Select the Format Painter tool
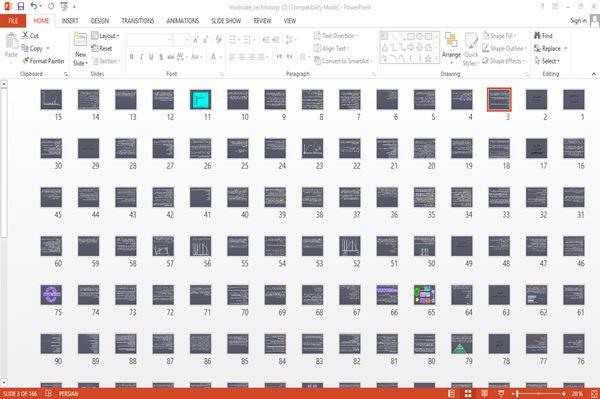Screen dimensions: 600x399 click(x=43, y=61)
